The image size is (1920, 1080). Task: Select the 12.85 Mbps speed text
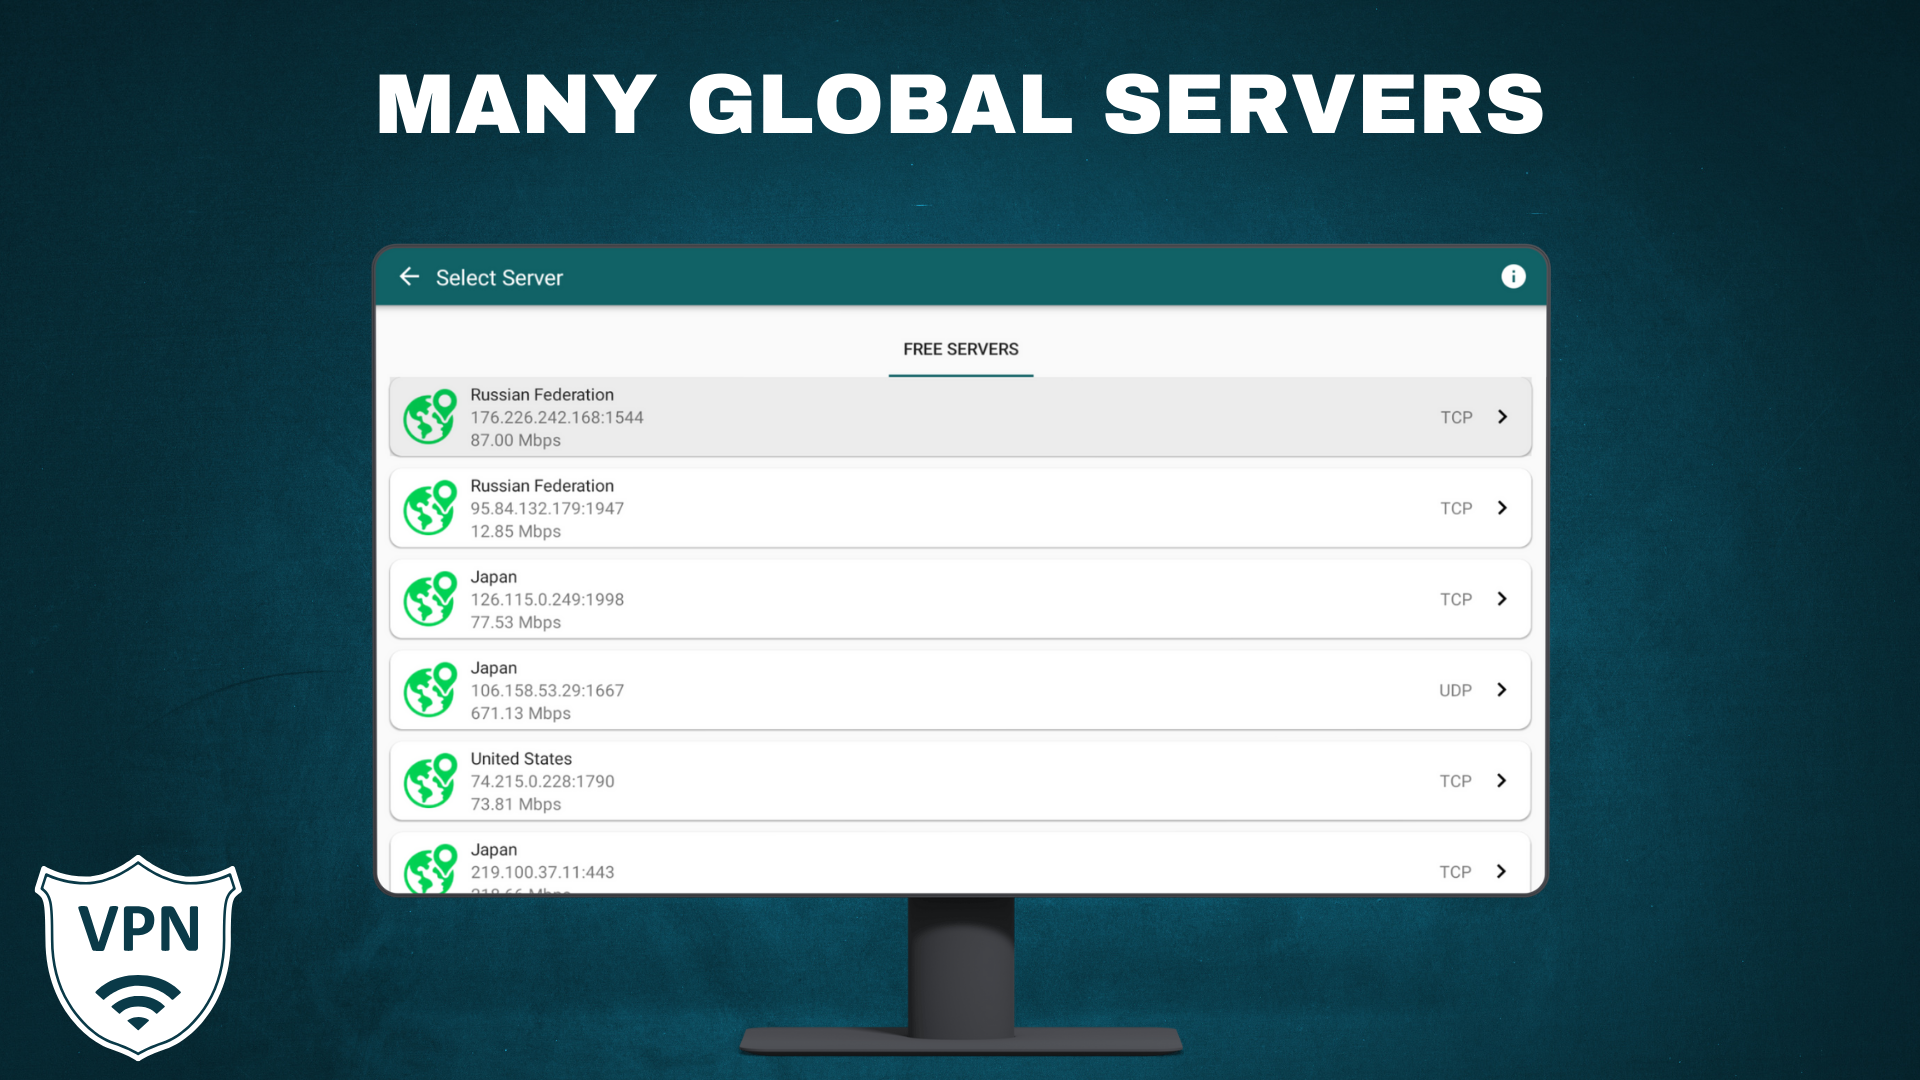pos(515,531)
